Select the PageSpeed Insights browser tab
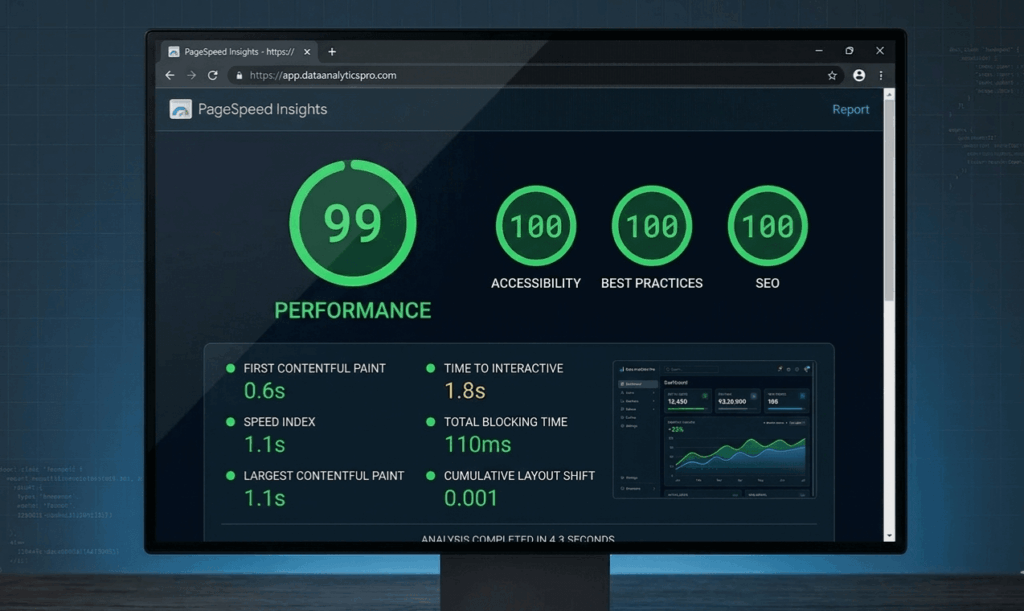Viewport: 1024px width, 611px height. point(238,52)
